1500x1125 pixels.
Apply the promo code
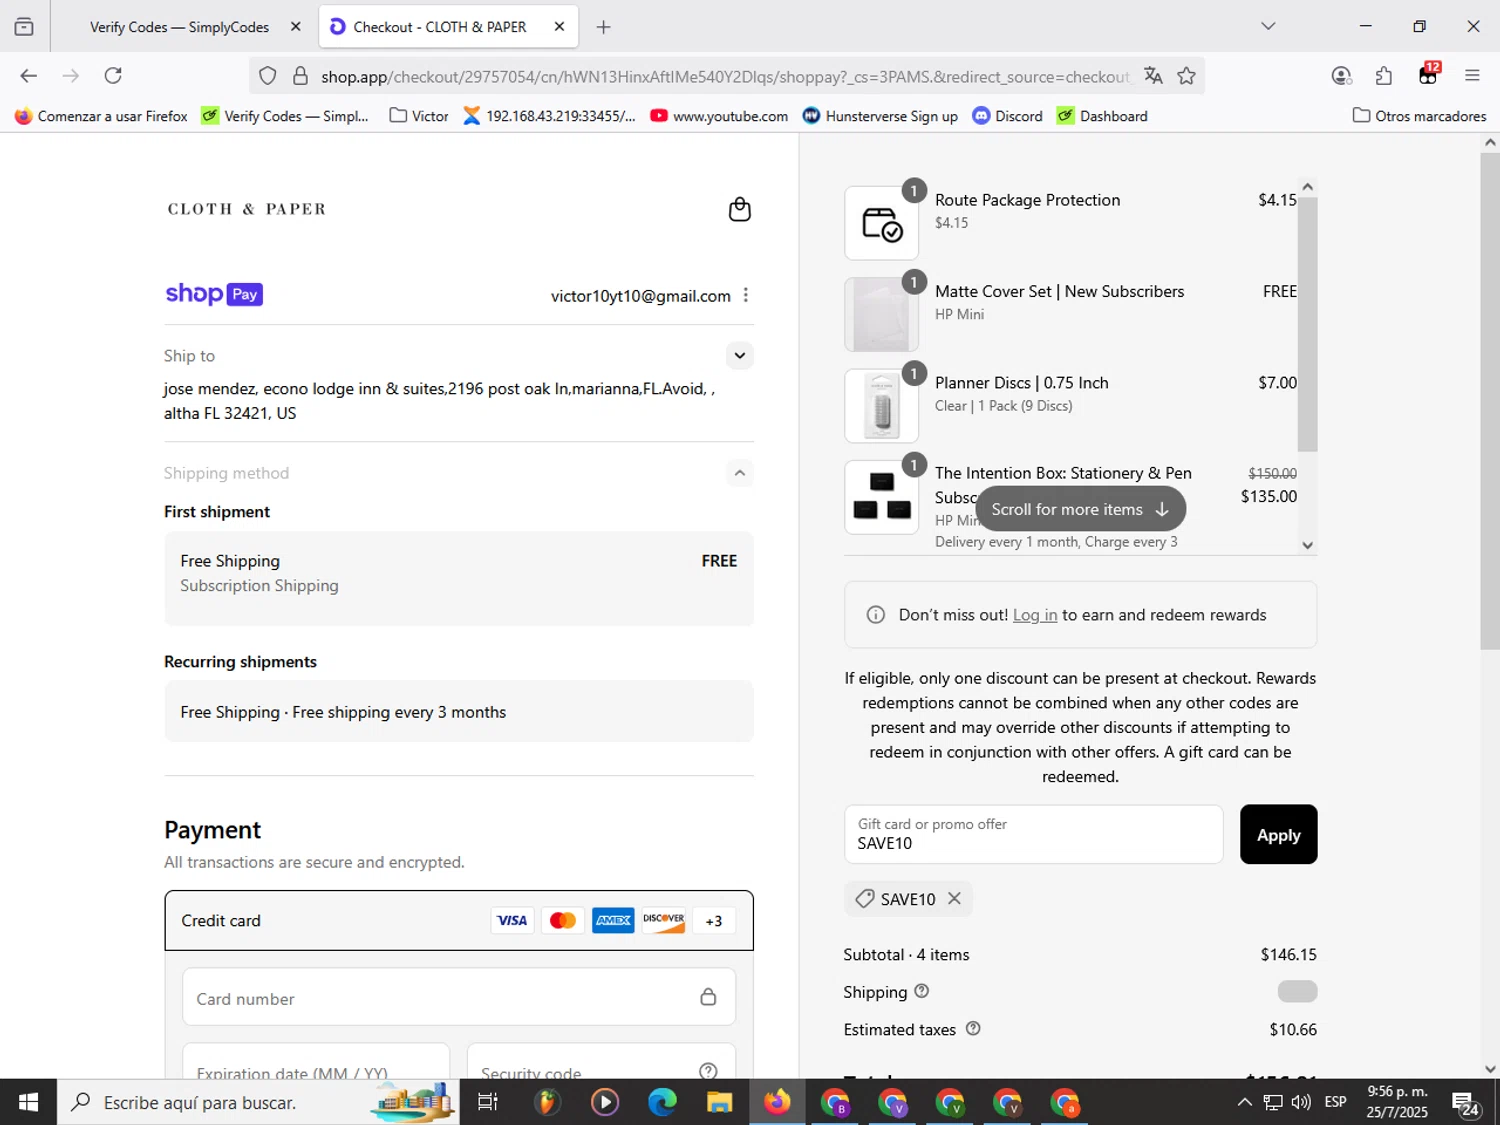click(1278, 834)
